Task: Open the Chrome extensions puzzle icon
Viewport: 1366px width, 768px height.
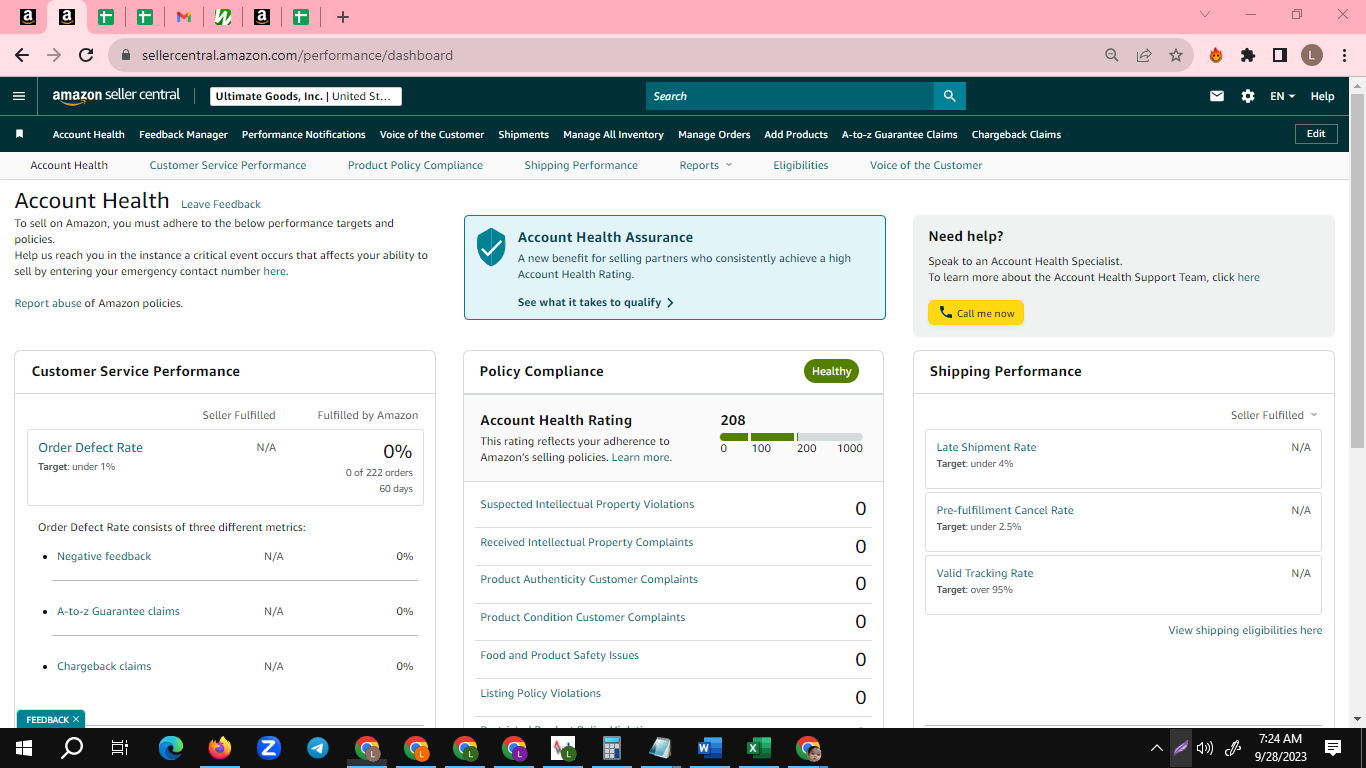Action: (1248, 56)
